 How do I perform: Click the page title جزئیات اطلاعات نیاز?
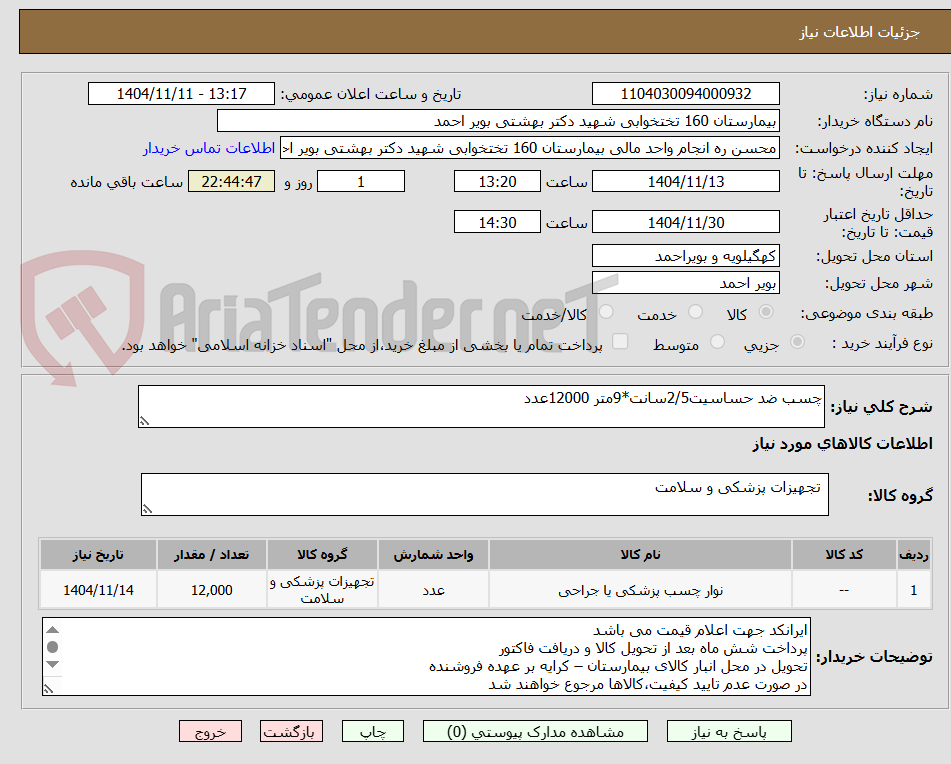859,32
